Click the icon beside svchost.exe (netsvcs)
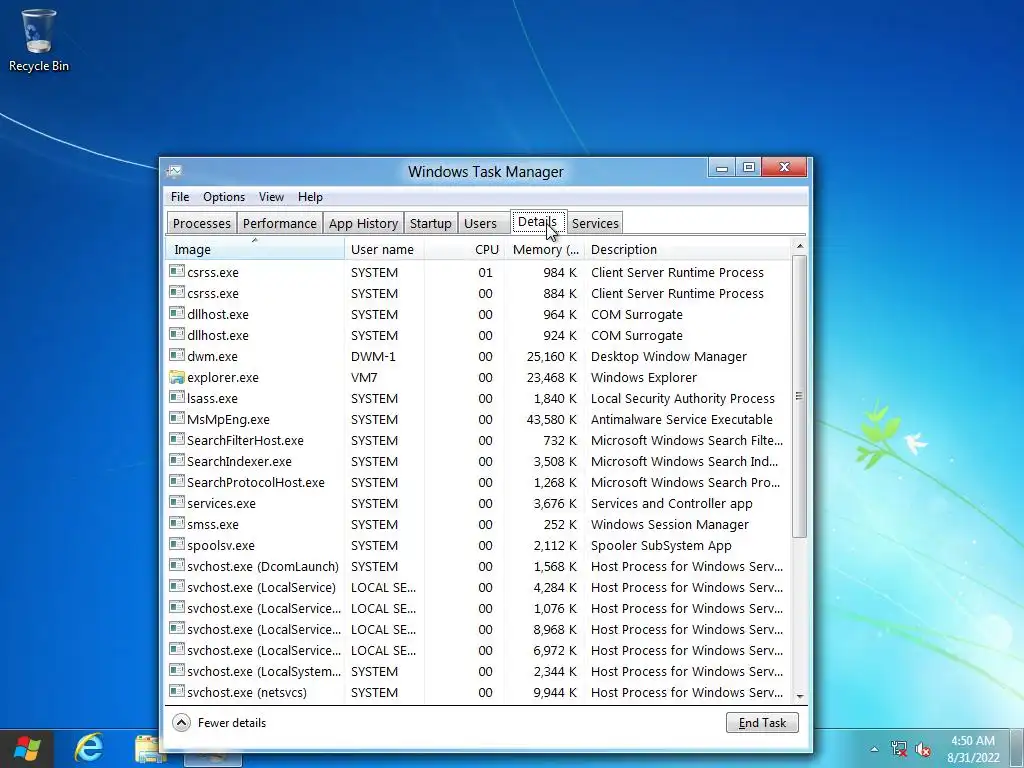This screenshot has height=768, width=1024. (176, 692)
